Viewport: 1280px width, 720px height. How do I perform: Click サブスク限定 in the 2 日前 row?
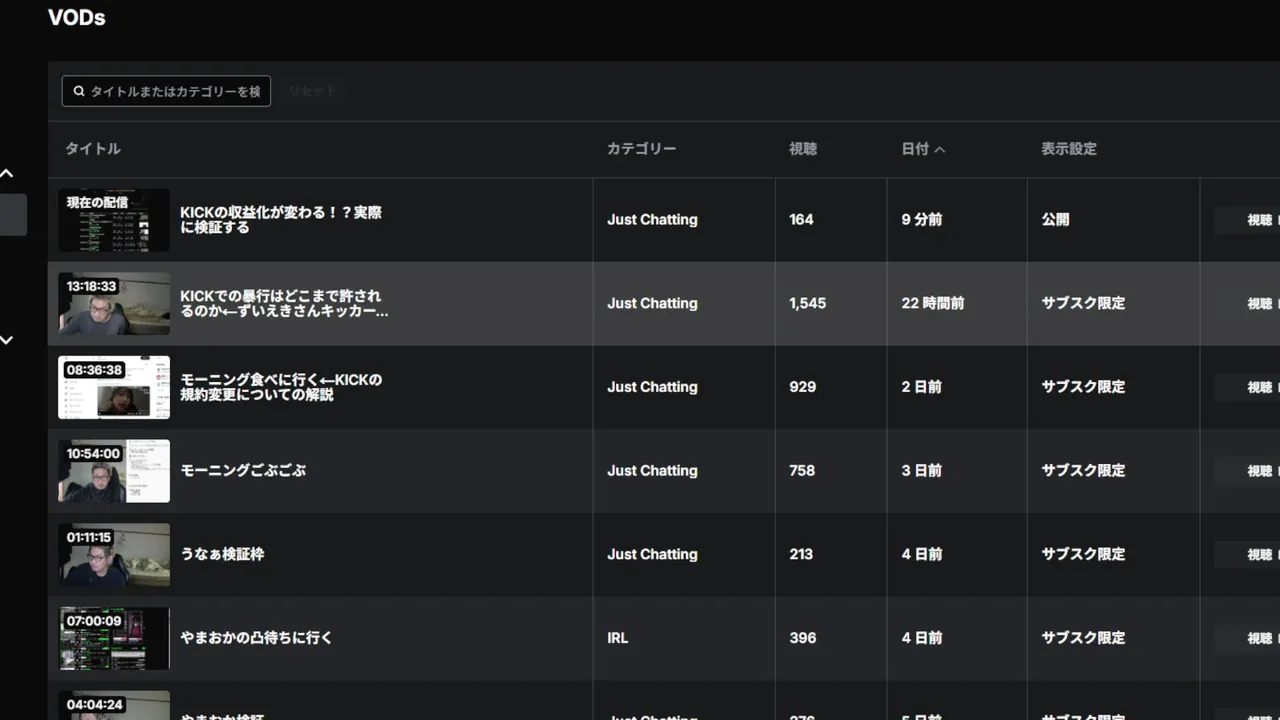1083,387
